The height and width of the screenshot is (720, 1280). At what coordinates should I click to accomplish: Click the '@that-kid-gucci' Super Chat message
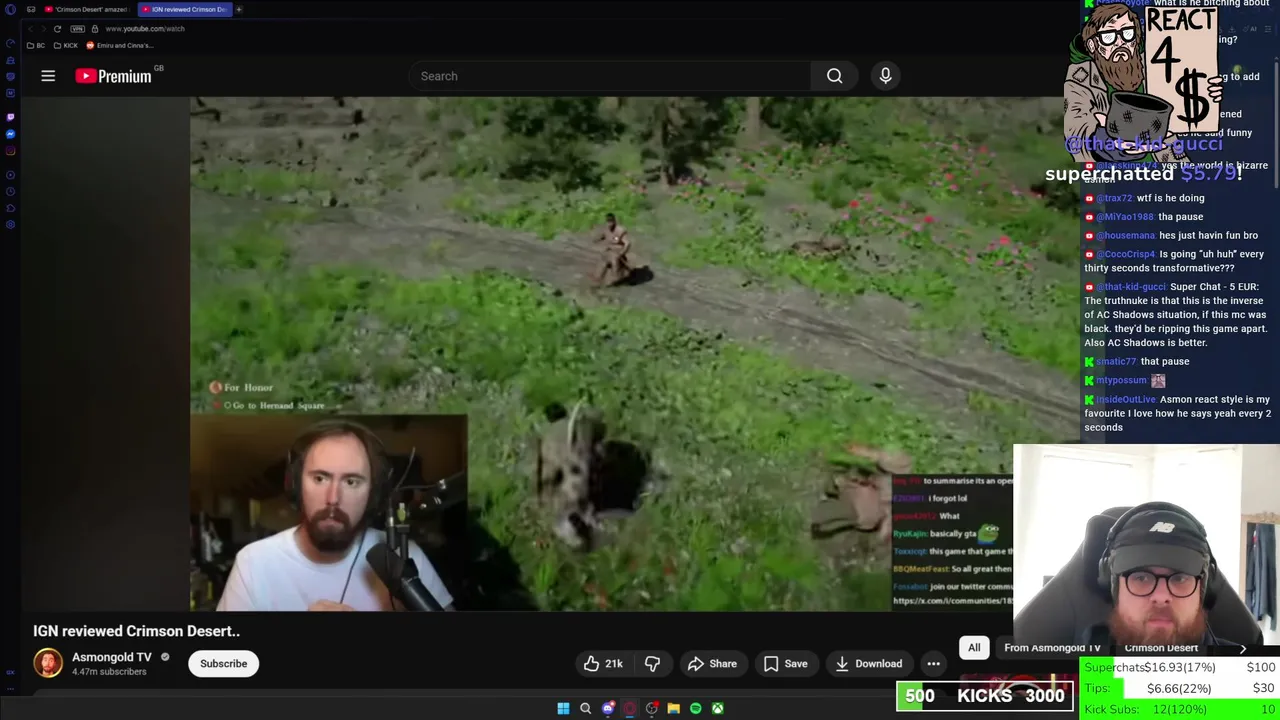[x=1176, y=315]
